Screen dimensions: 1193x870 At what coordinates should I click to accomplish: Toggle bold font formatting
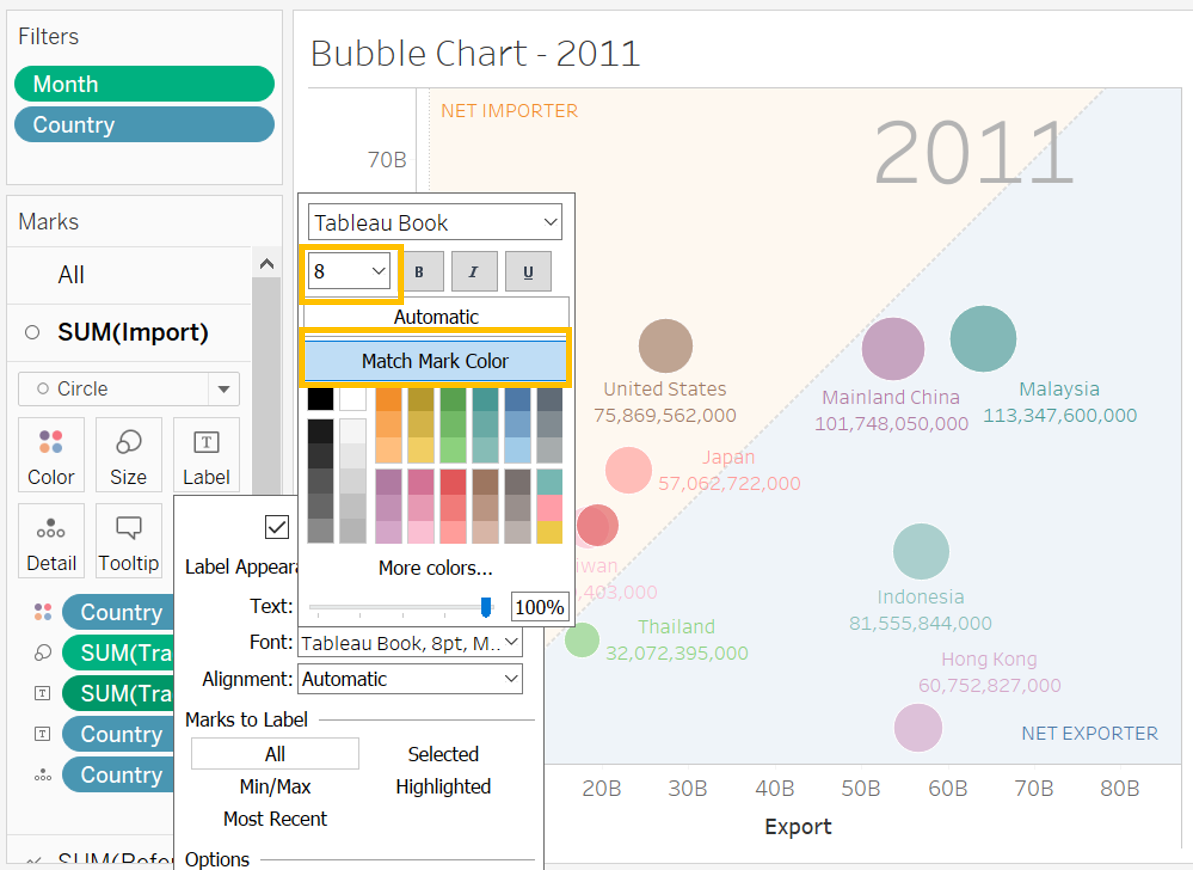(x=419, y=272)
